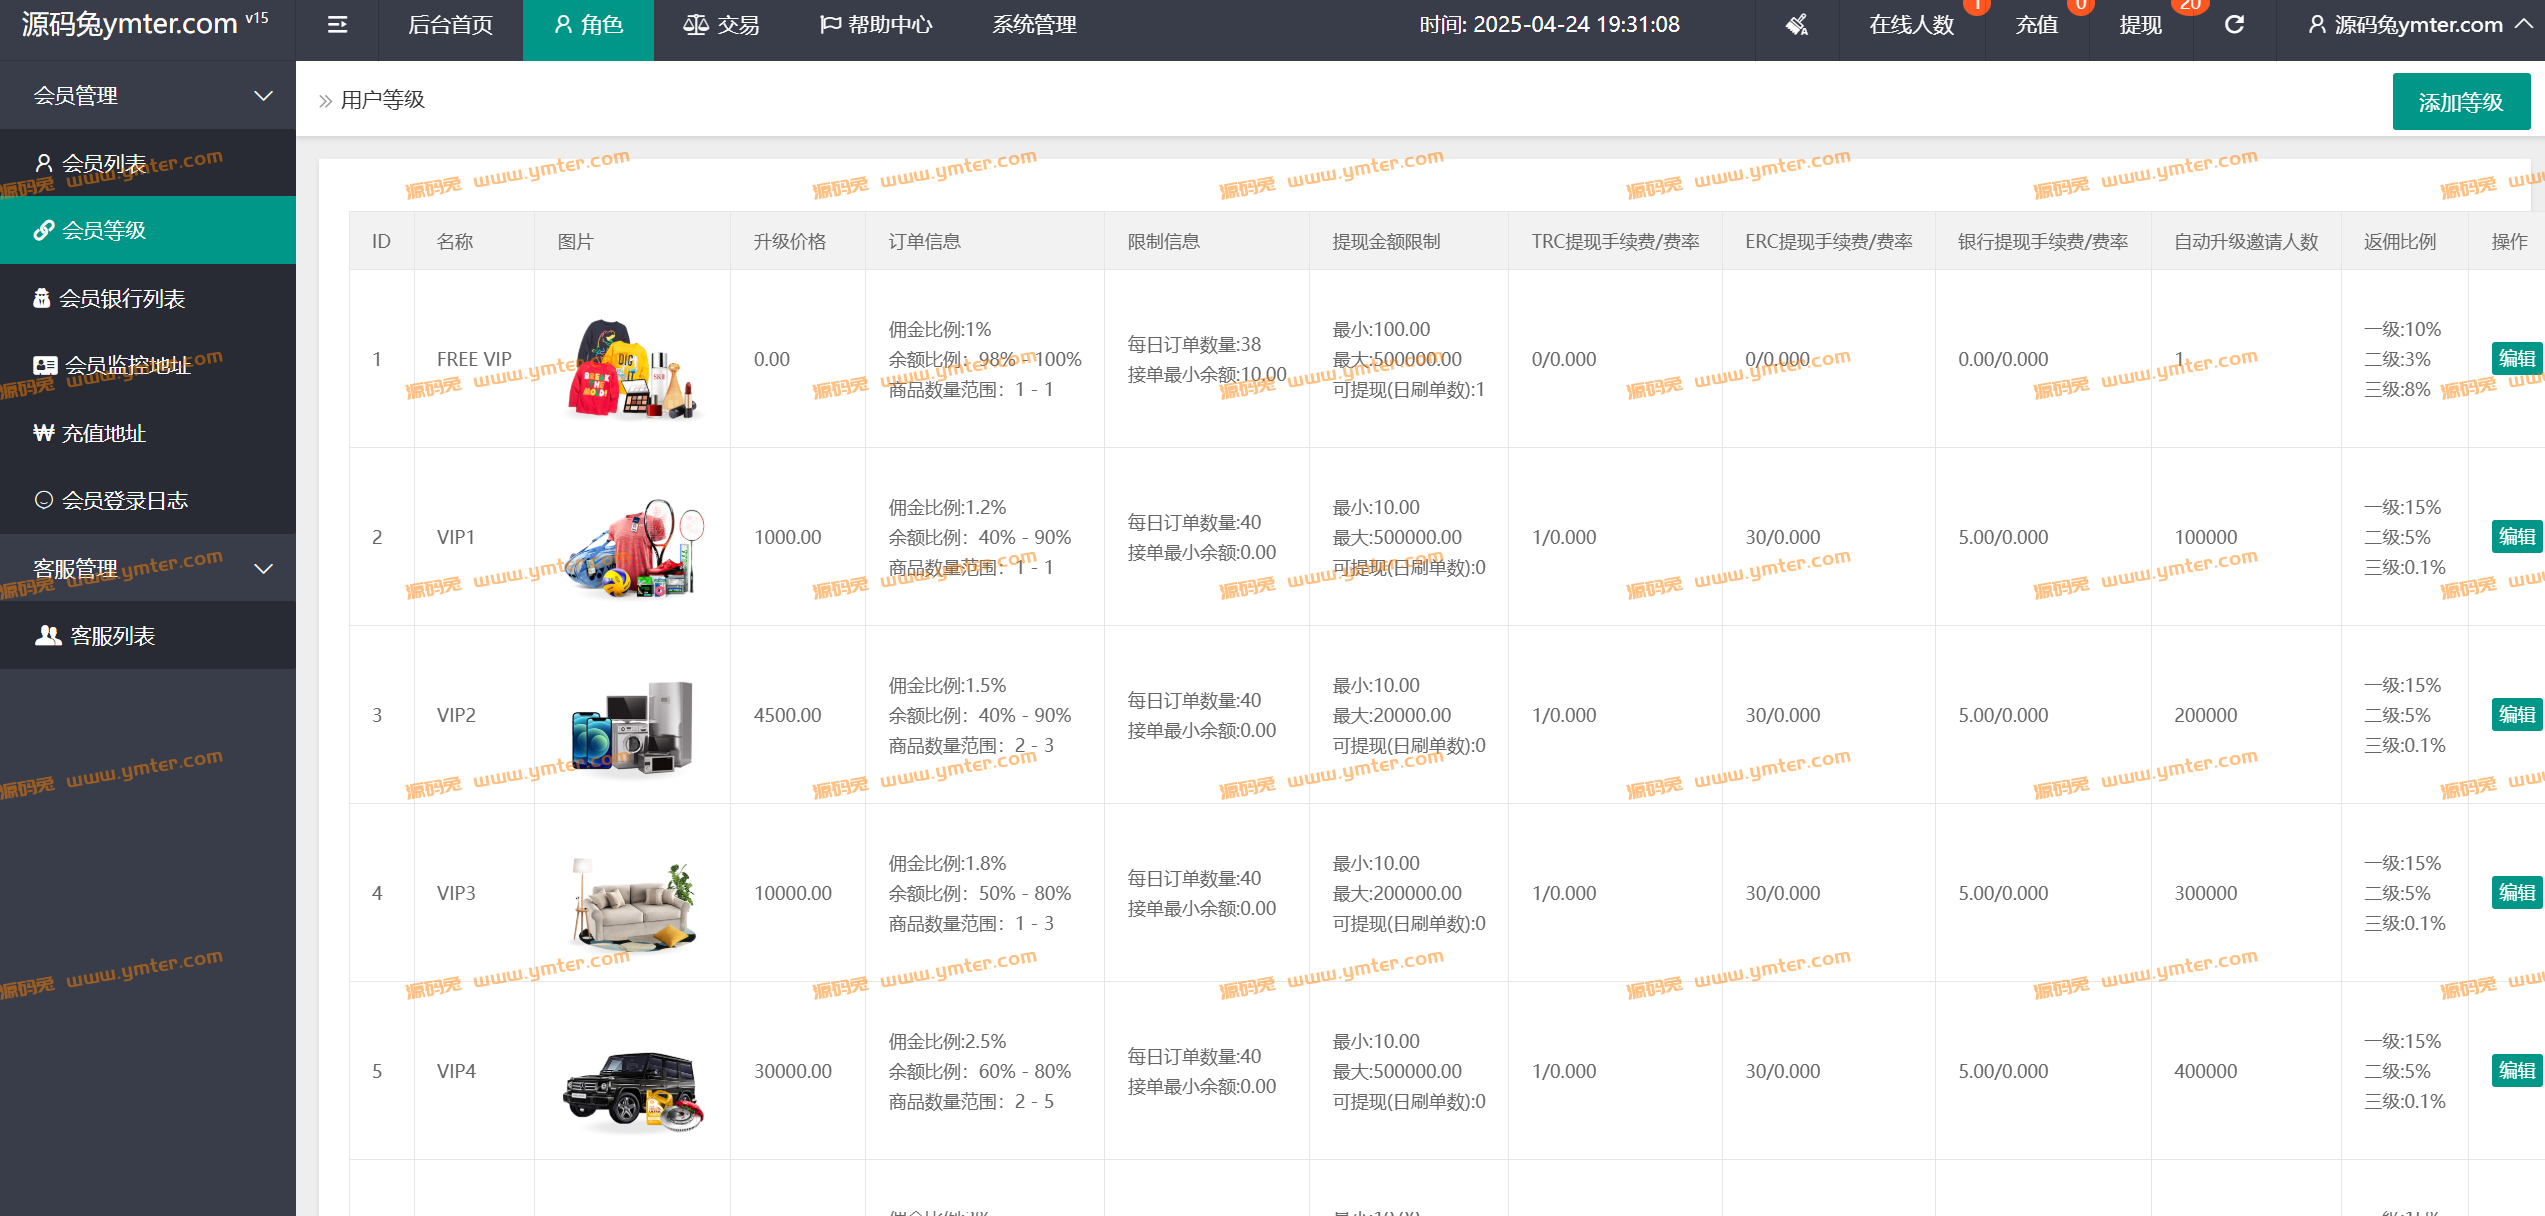This screenshot has height=1216, width=2545.
Task: Click the 自动升级邀请人数 column header
Action: 2246,241
